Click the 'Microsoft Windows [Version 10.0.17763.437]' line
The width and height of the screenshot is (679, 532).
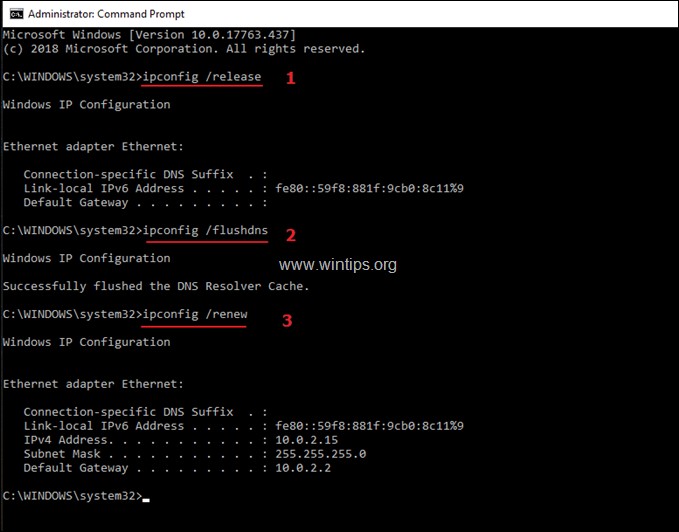(x=149, y=35)
